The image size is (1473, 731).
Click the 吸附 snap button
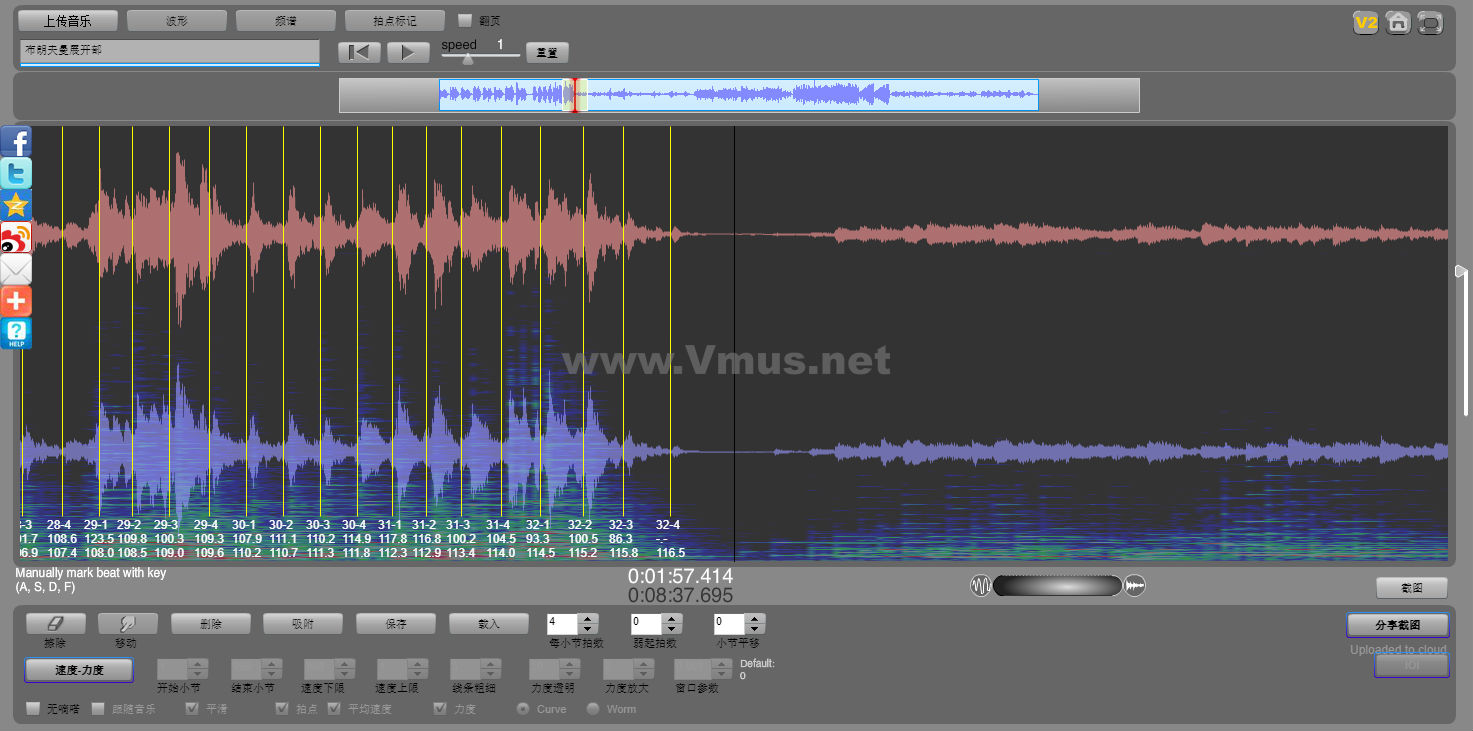pyautogui.click(x=303, y=623)
